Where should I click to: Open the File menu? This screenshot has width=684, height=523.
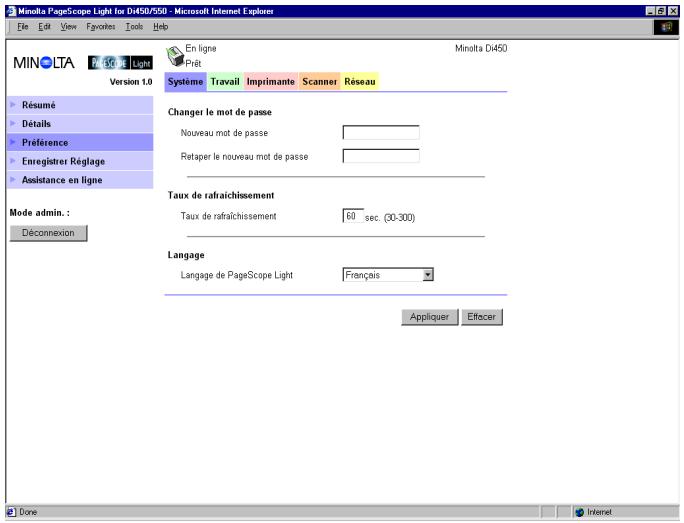(23, 27)
